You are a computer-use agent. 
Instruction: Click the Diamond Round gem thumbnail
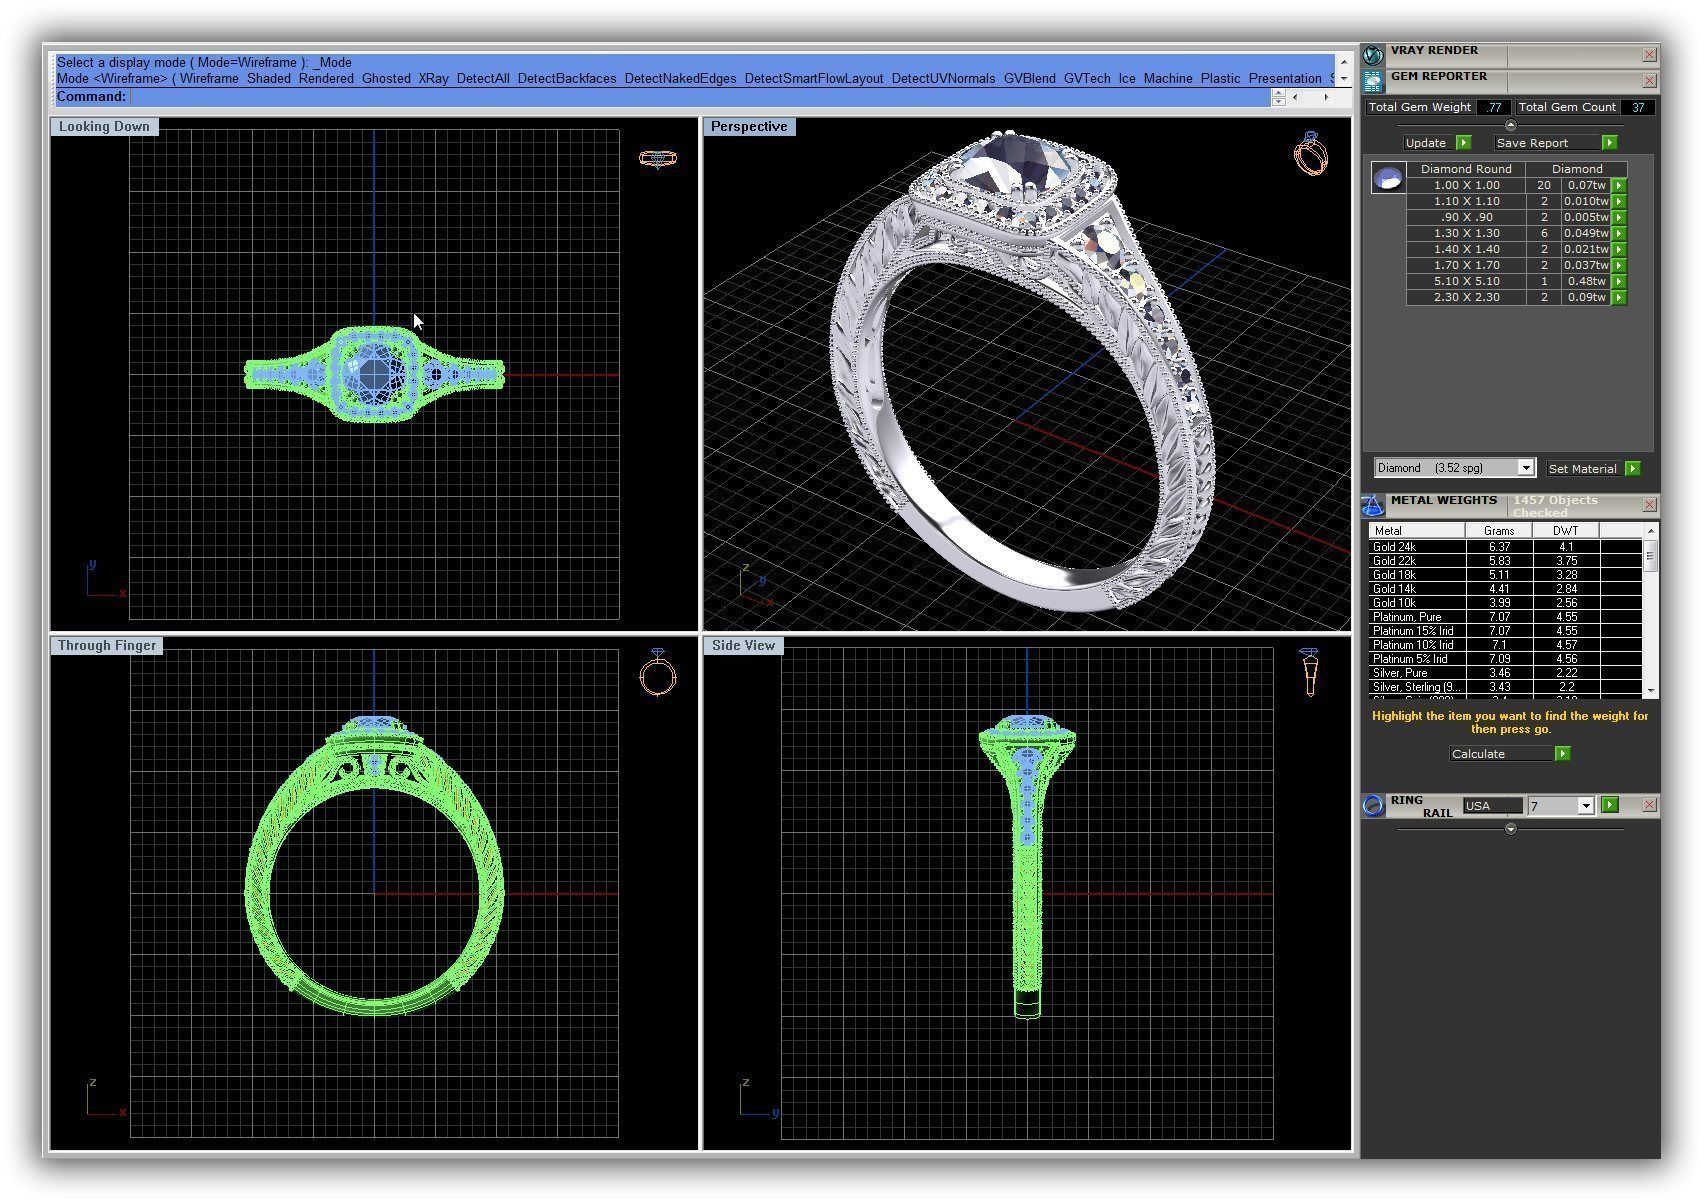pos(1388,179)
